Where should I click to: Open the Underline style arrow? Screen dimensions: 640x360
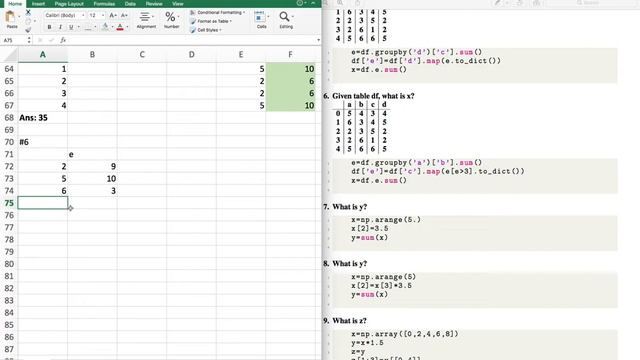click(x=78, y=27)
